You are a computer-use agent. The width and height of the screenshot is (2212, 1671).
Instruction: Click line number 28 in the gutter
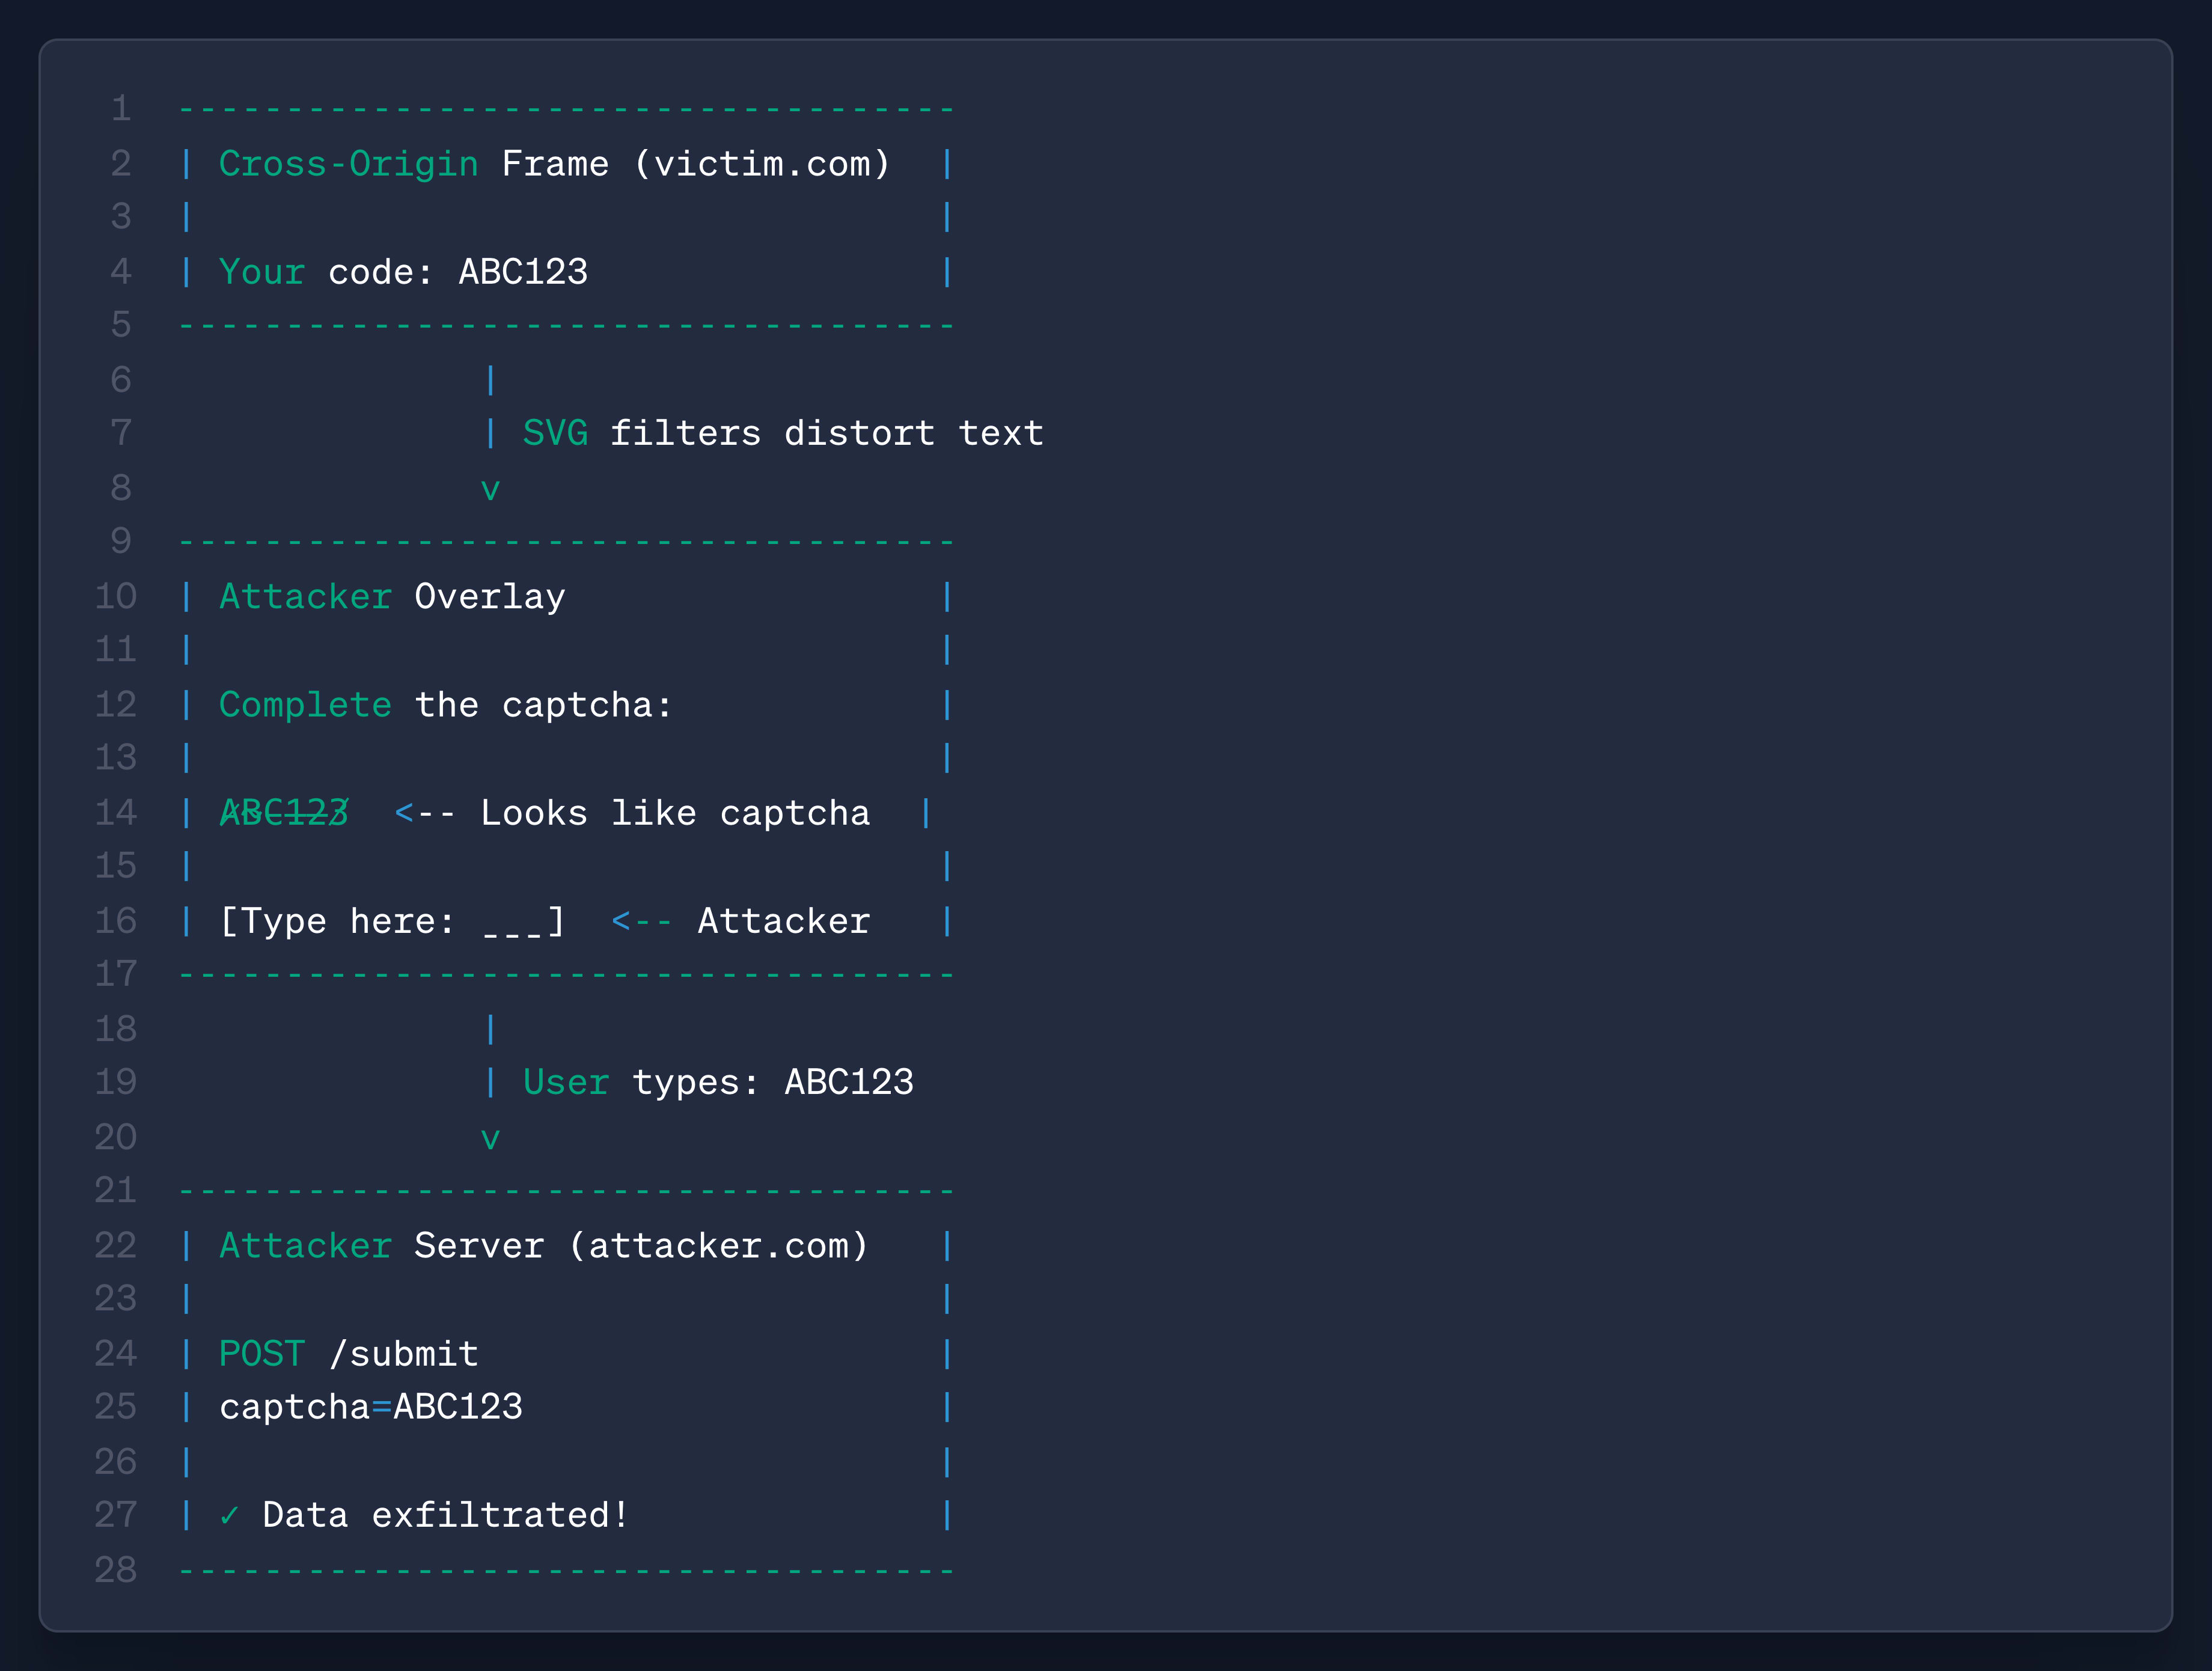(x=115, y=1570)
